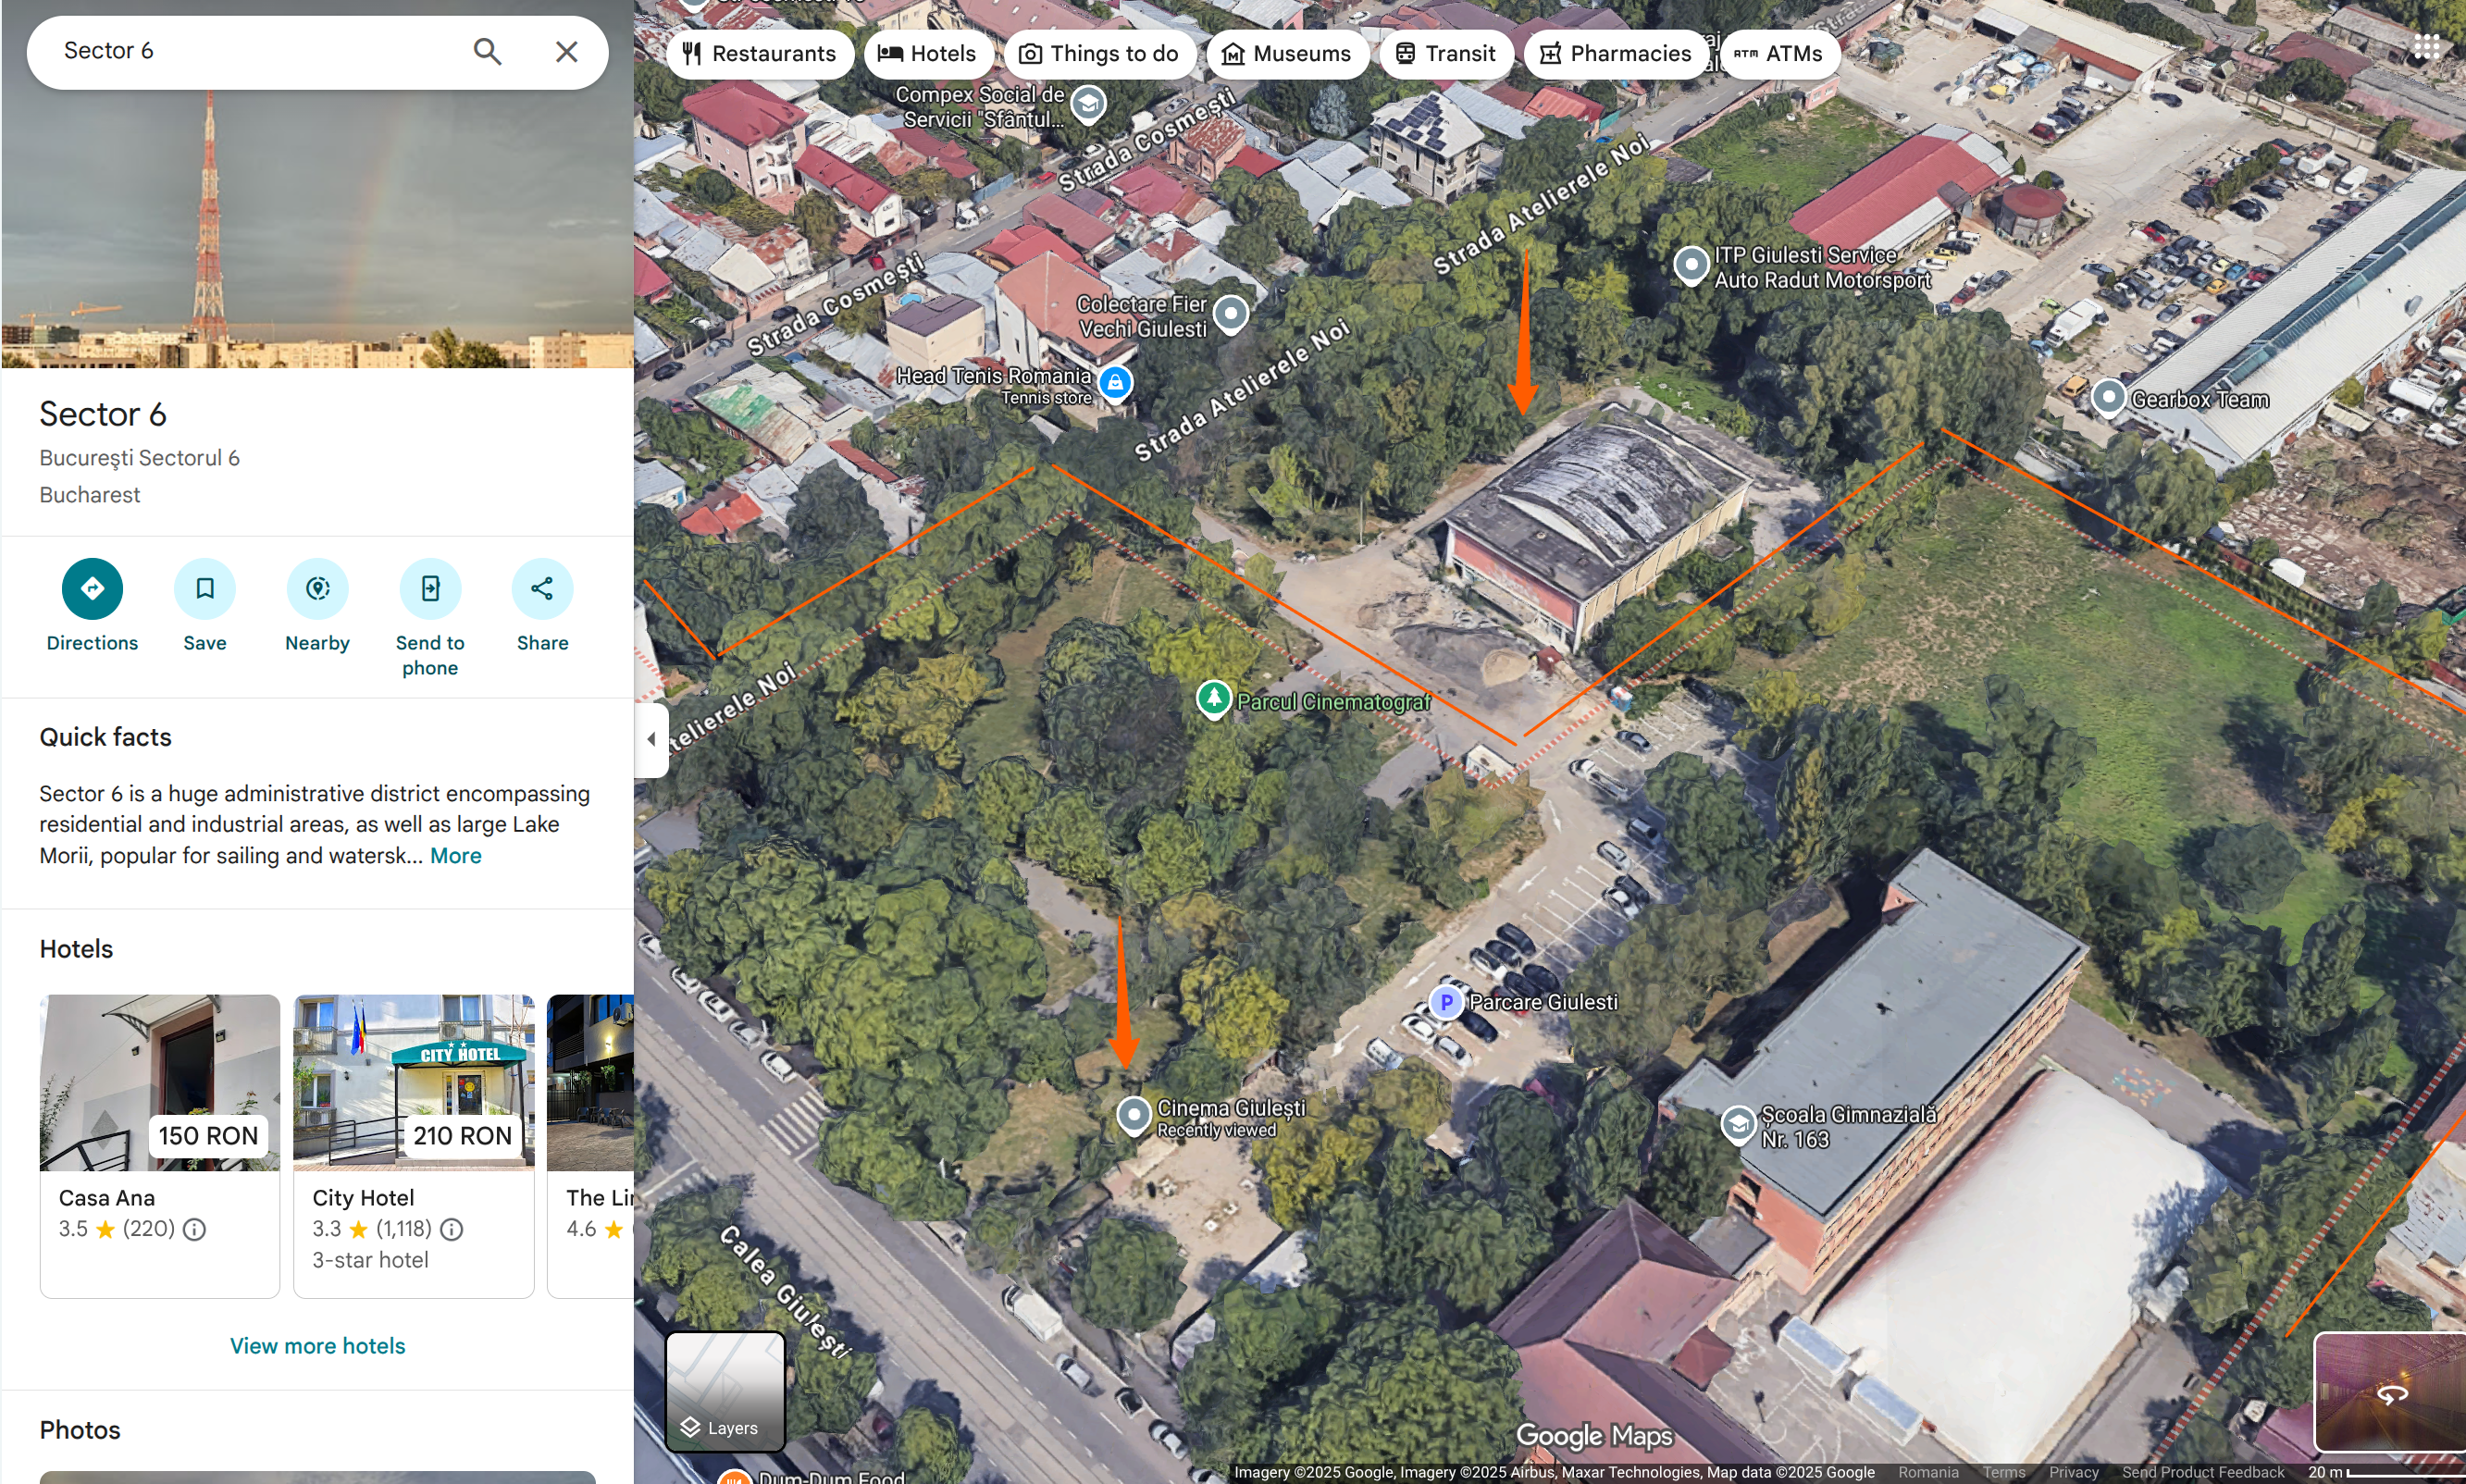Select the Pharmacies category chip

[1615, 54]
